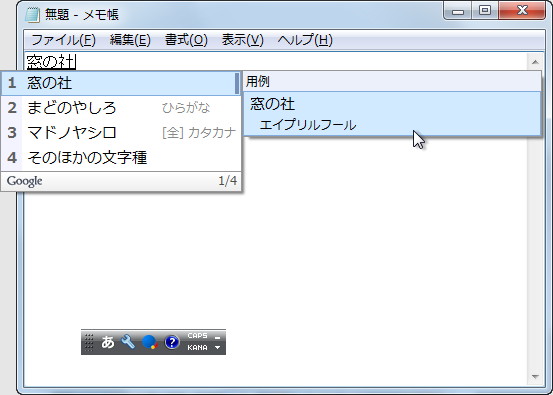Maximize the メモ帳 window
This screenshot has height=395, width=553.
tap(485, 11)
